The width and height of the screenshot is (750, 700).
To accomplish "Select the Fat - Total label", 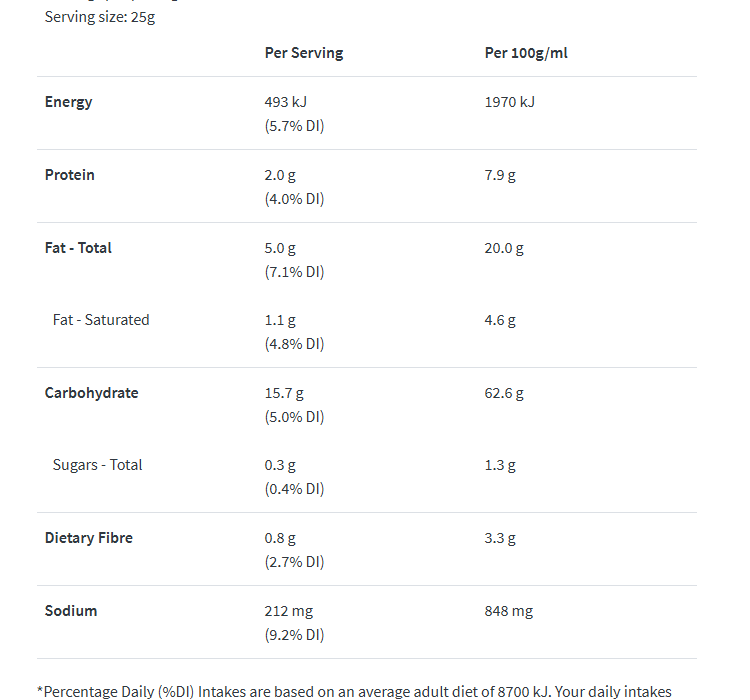I will click(x=78, y=248).
